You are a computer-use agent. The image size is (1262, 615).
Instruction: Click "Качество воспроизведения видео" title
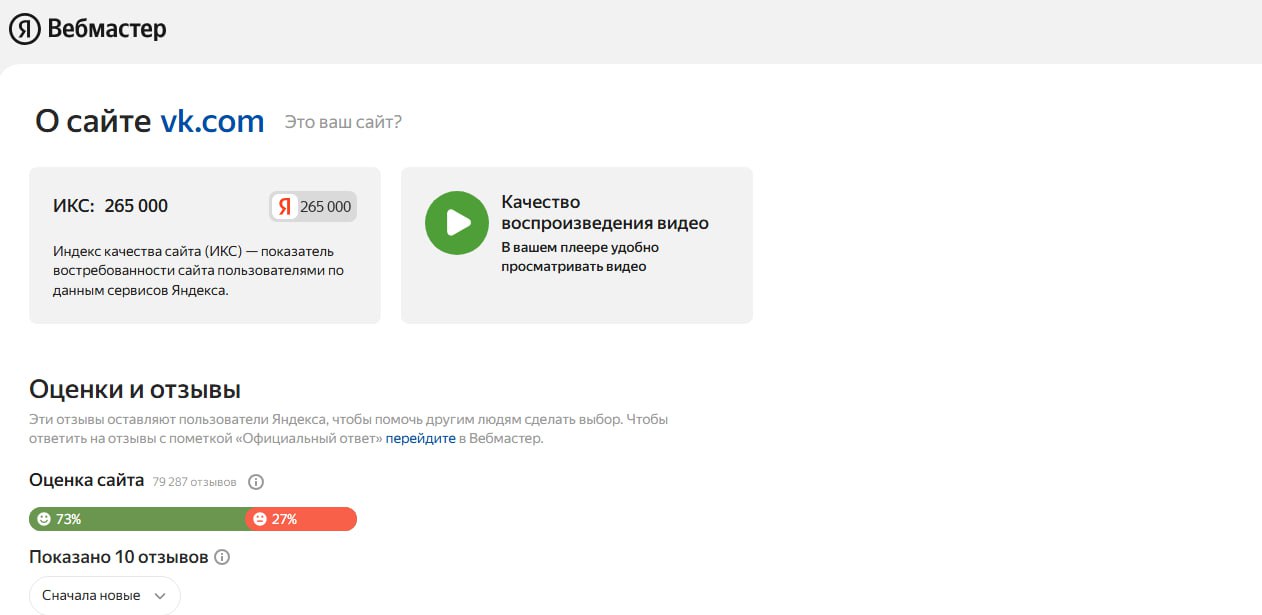click(604, 212)
